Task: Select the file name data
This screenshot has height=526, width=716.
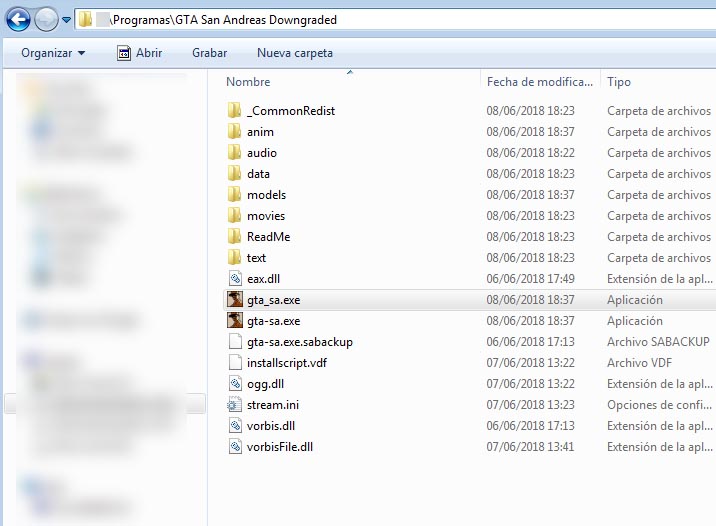Action: point(258,174)
